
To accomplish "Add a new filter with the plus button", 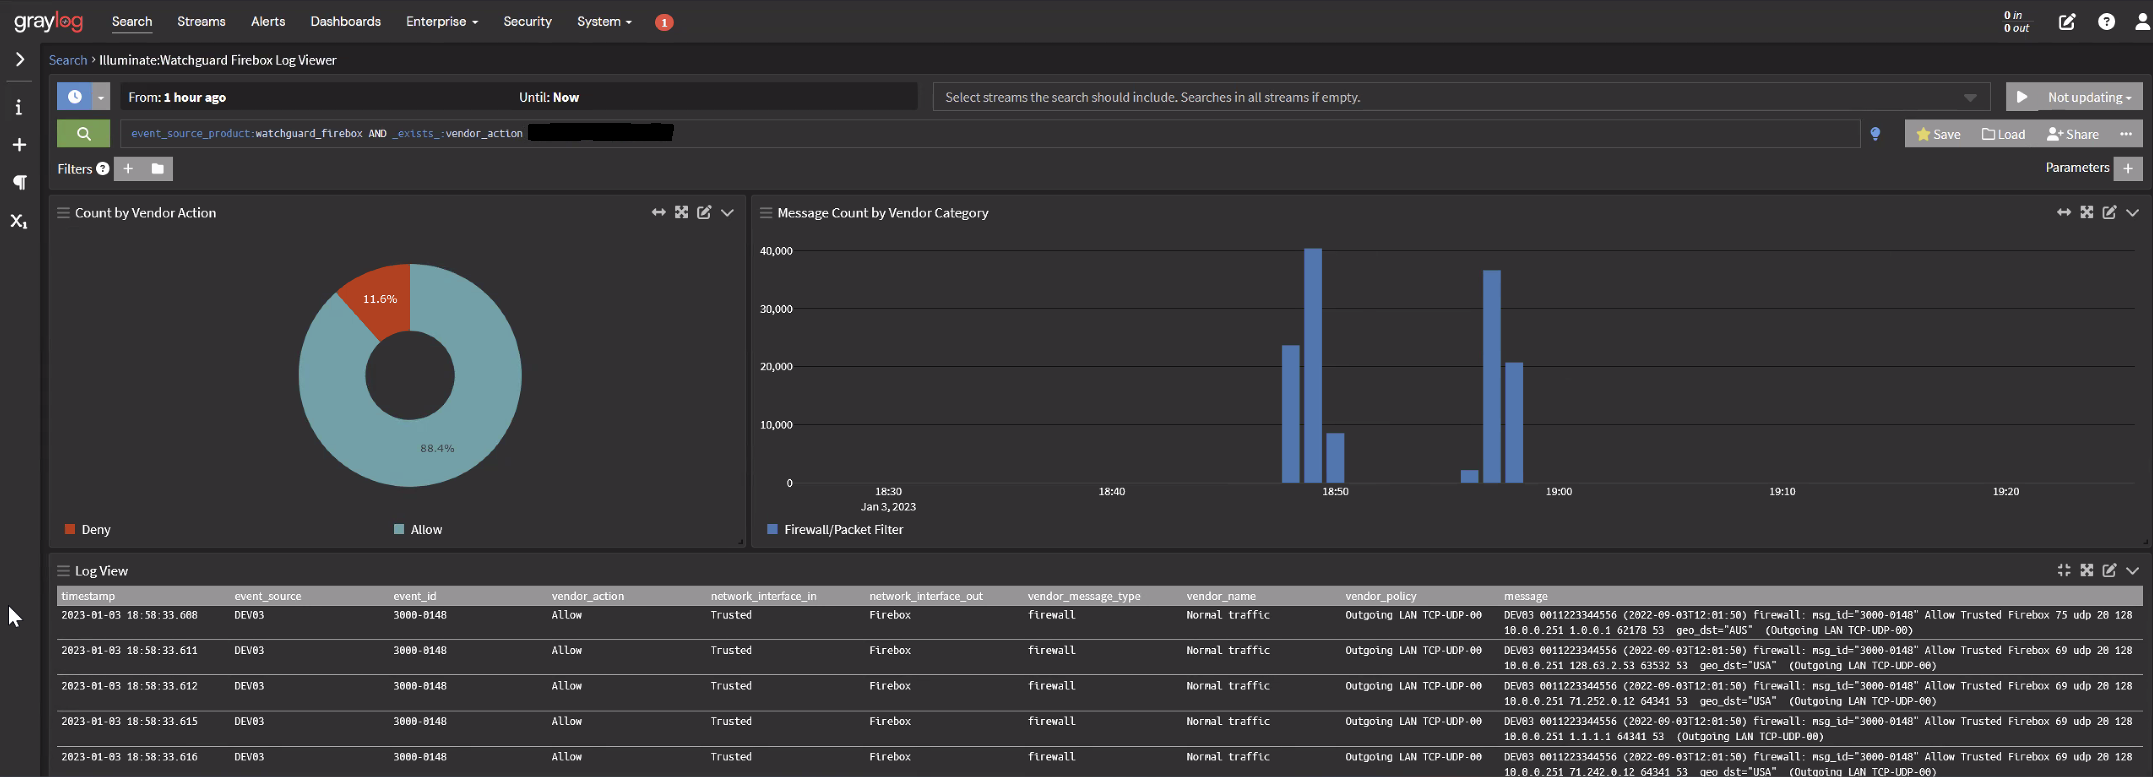I will 128,169.
